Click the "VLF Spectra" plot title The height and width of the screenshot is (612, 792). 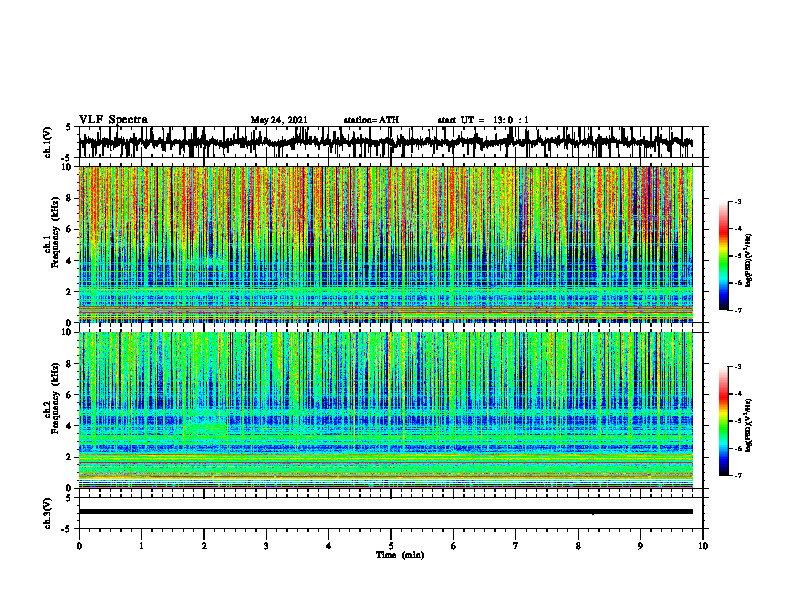[113, 120]
